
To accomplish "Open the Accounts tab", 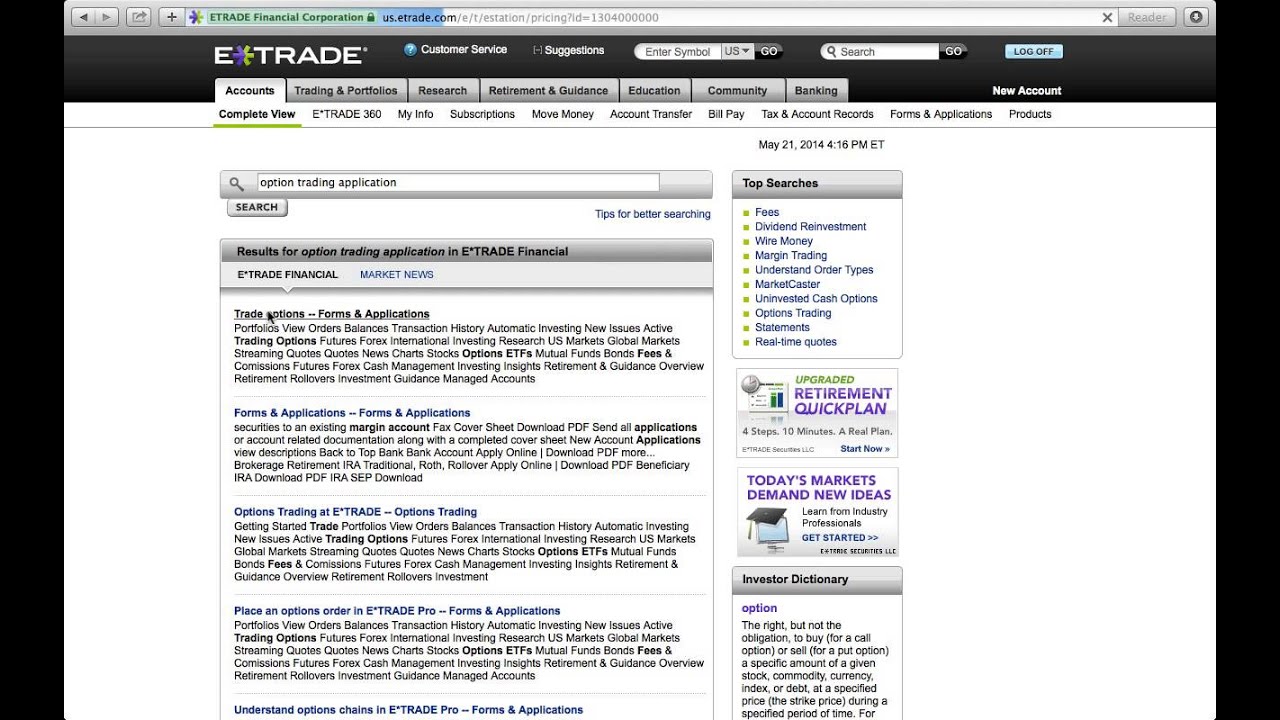I will pos(250,91).
